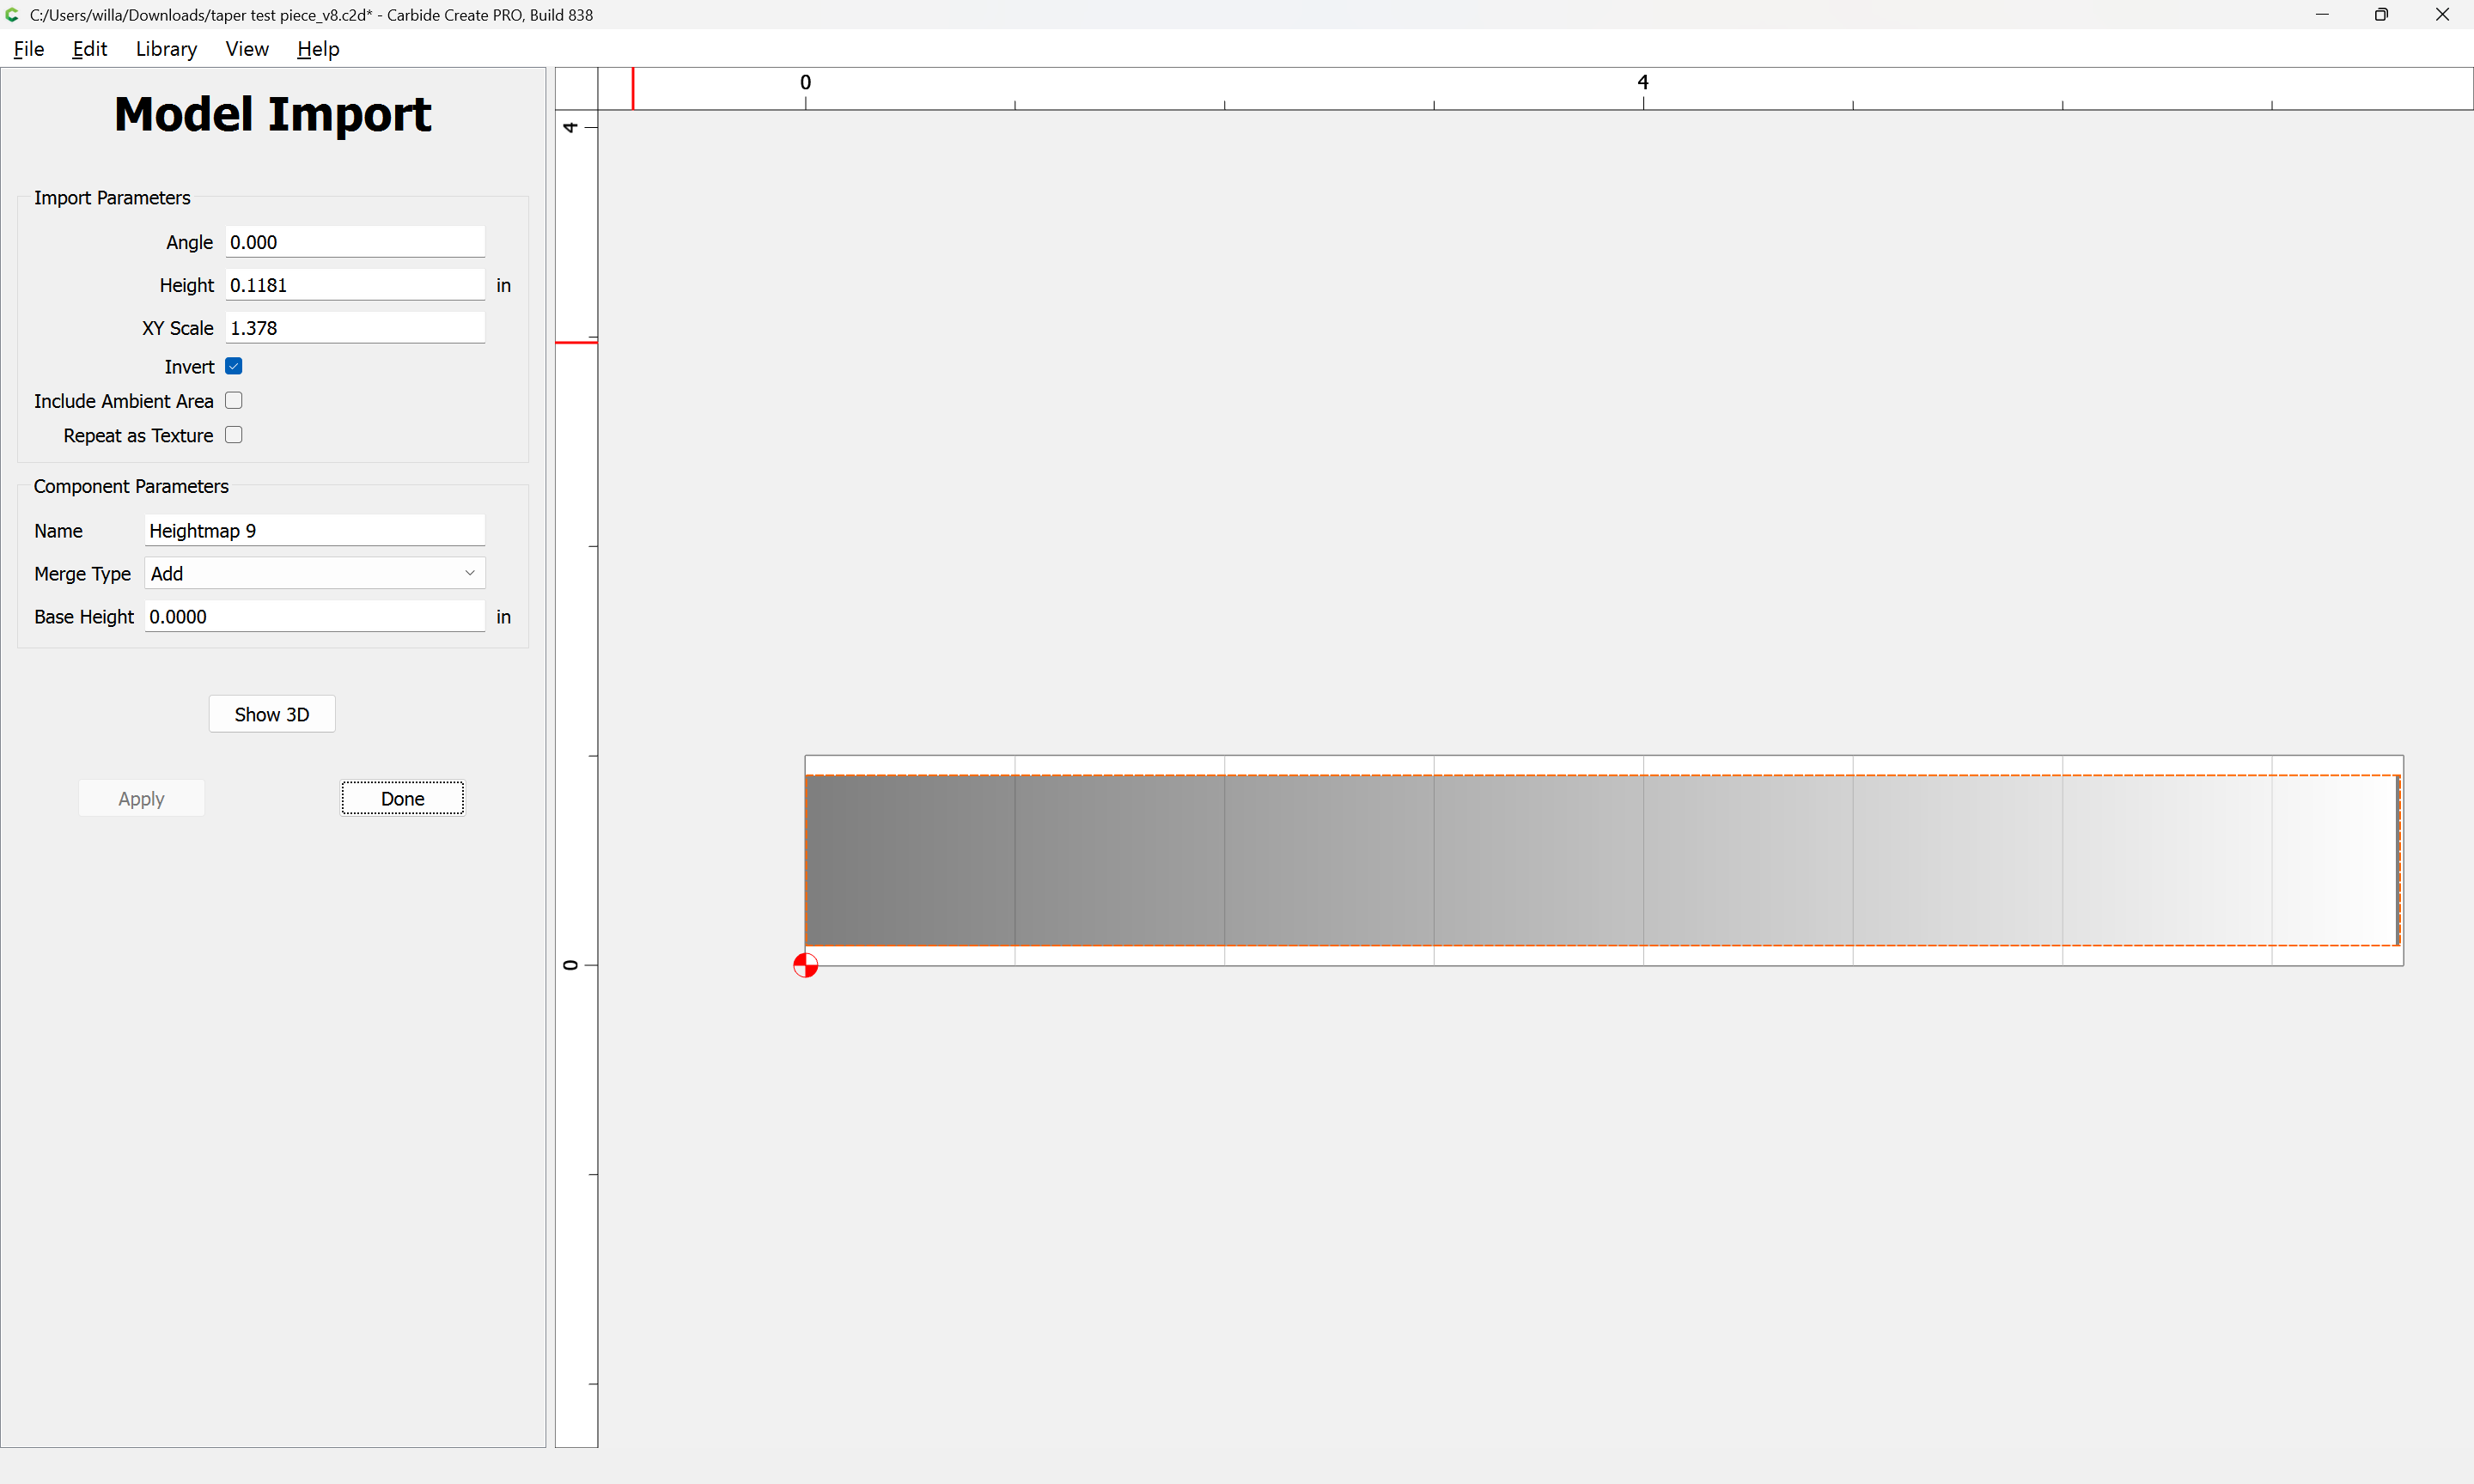Click the Merge Type dropdown arrow
2474x1484 pixels.
[x=469, y=573]
